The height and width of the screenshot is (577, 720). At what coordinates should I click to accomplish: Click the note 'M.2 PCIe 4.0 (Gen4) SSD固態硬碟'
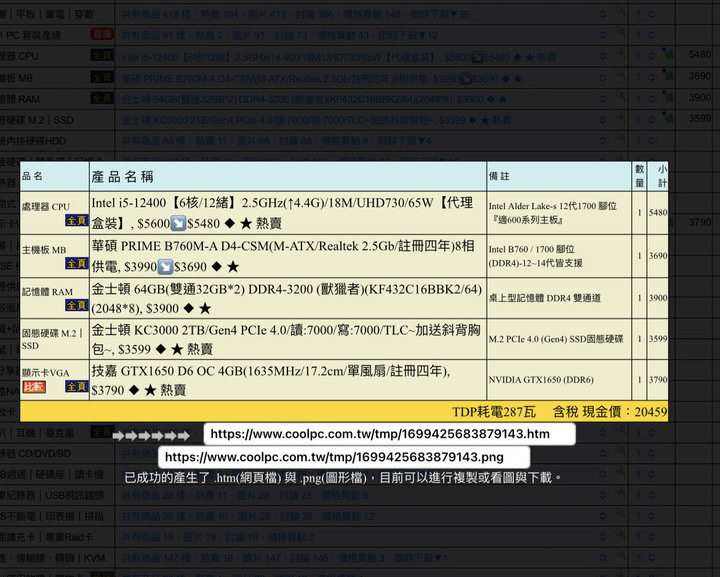(x=556, y=339)
